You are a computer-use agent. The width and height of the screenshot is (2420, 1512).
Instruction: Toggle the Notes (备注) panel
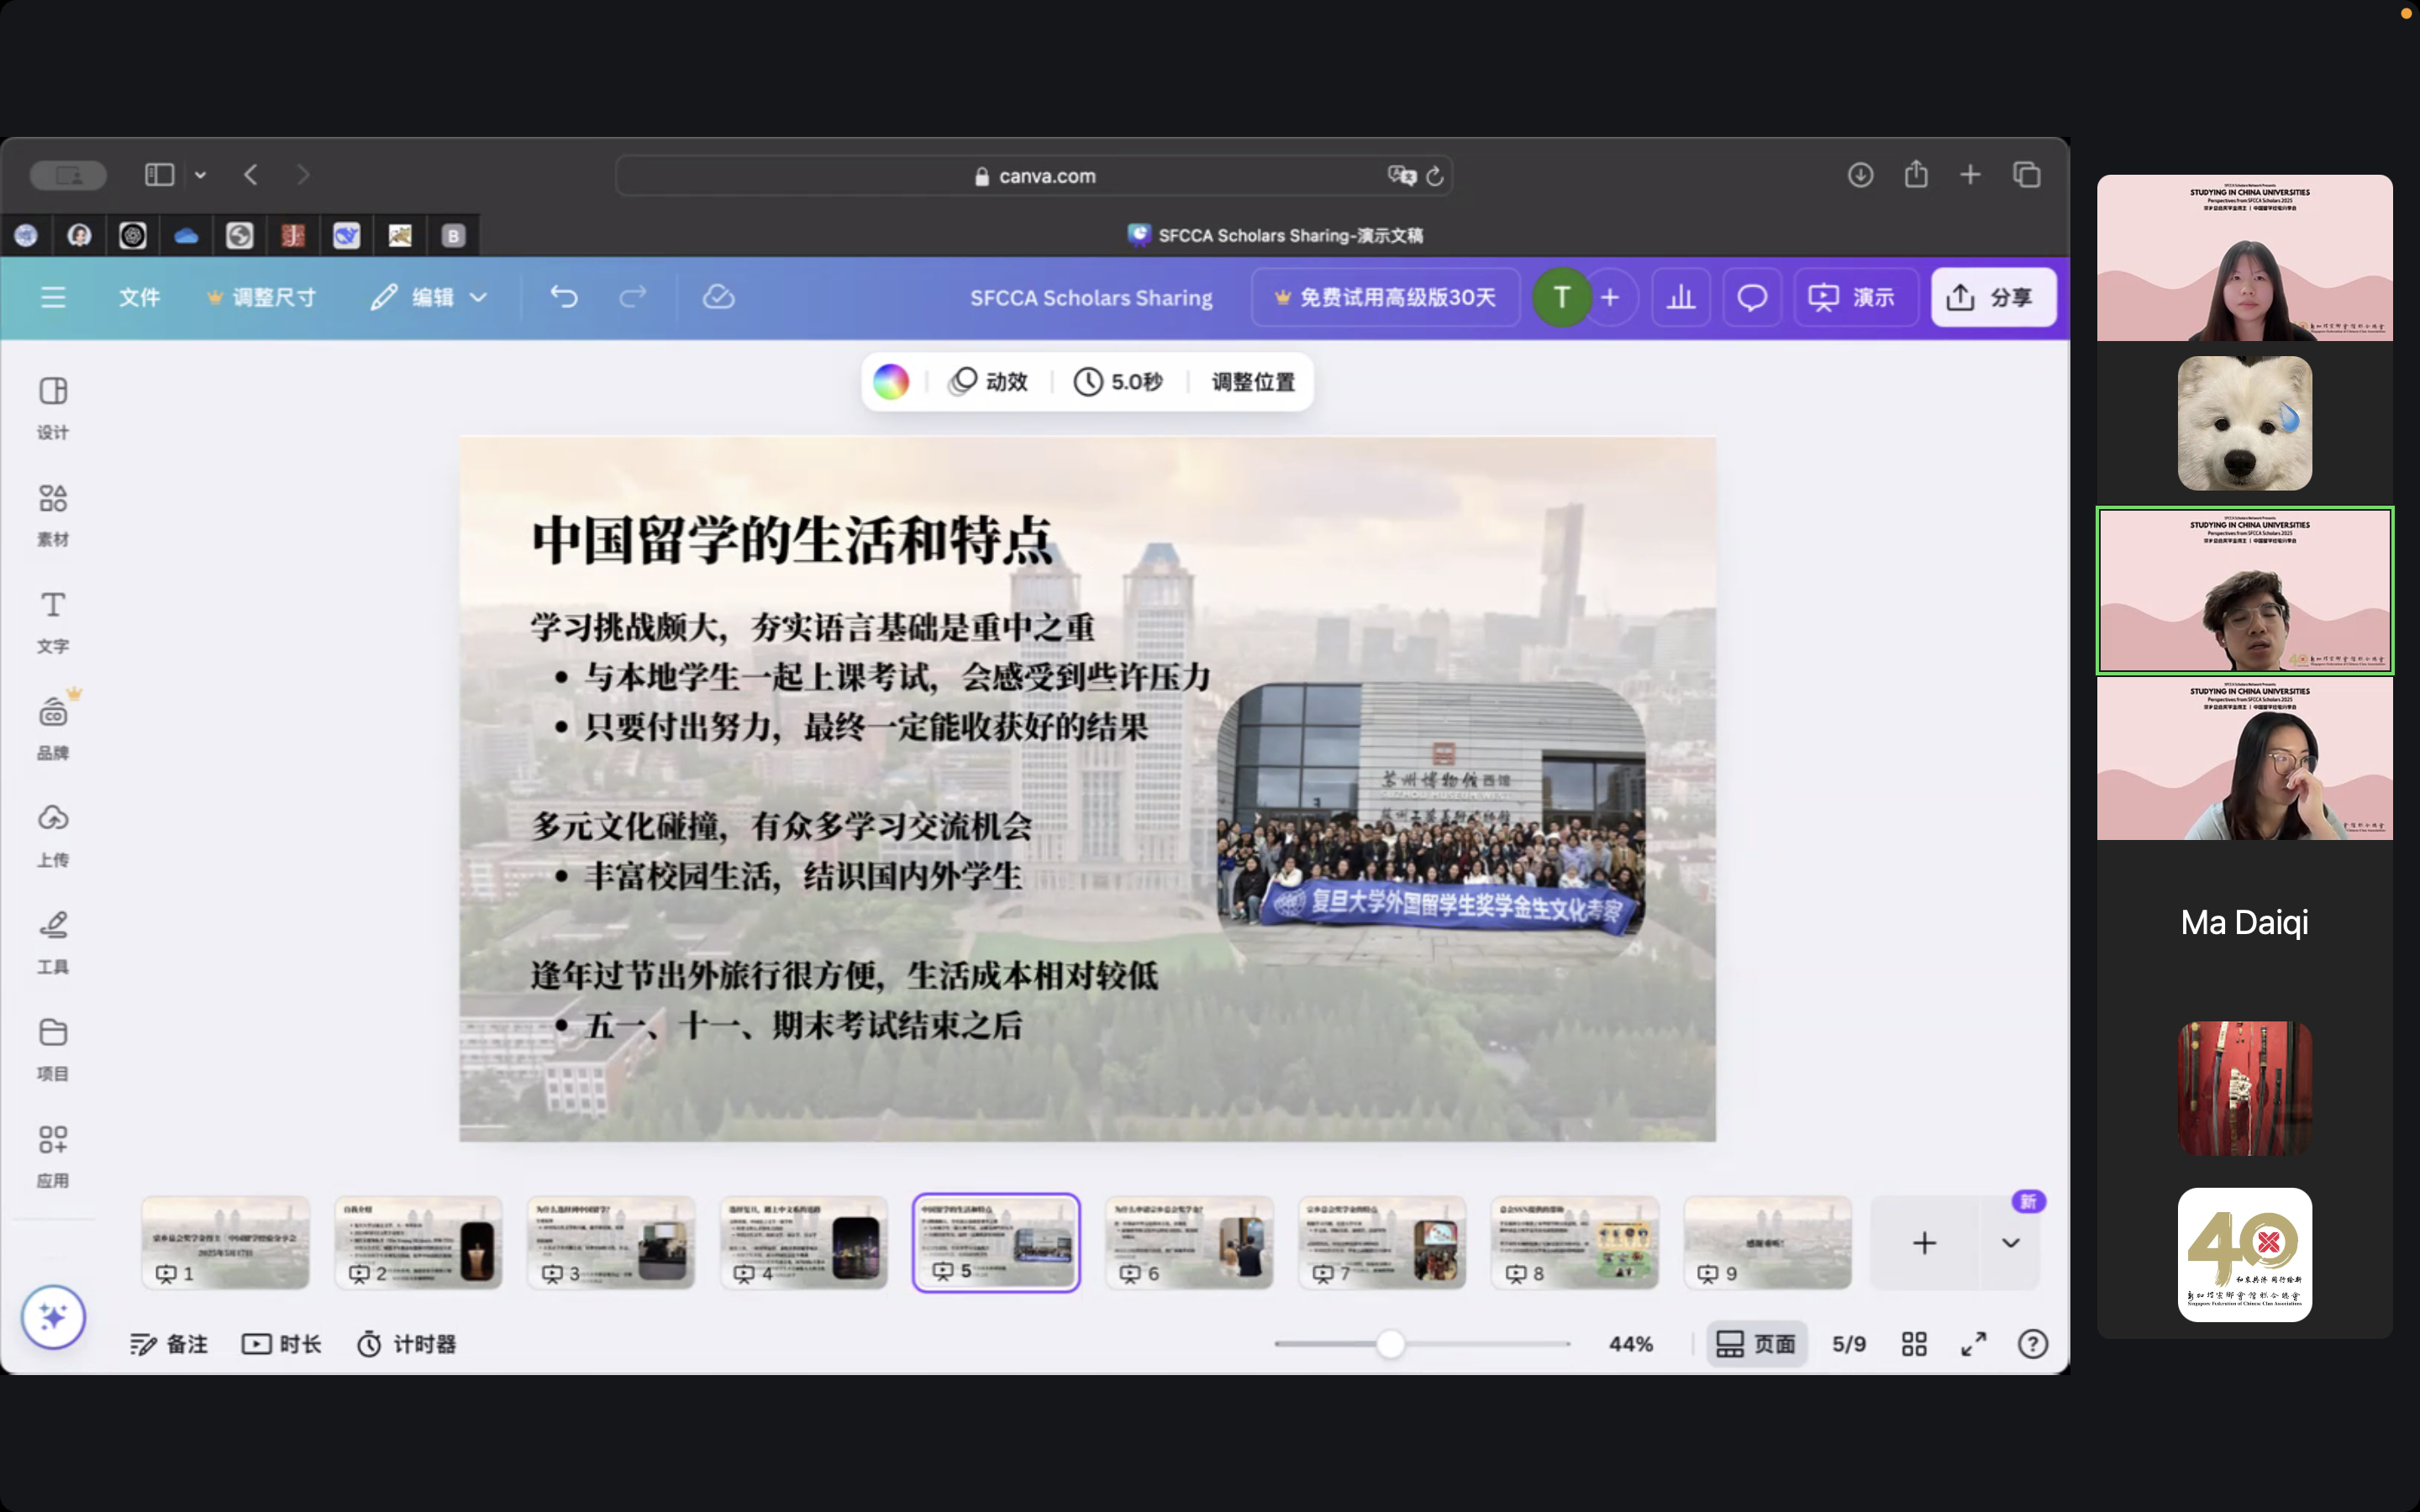pyautogui.click(x=169, y=1344)
